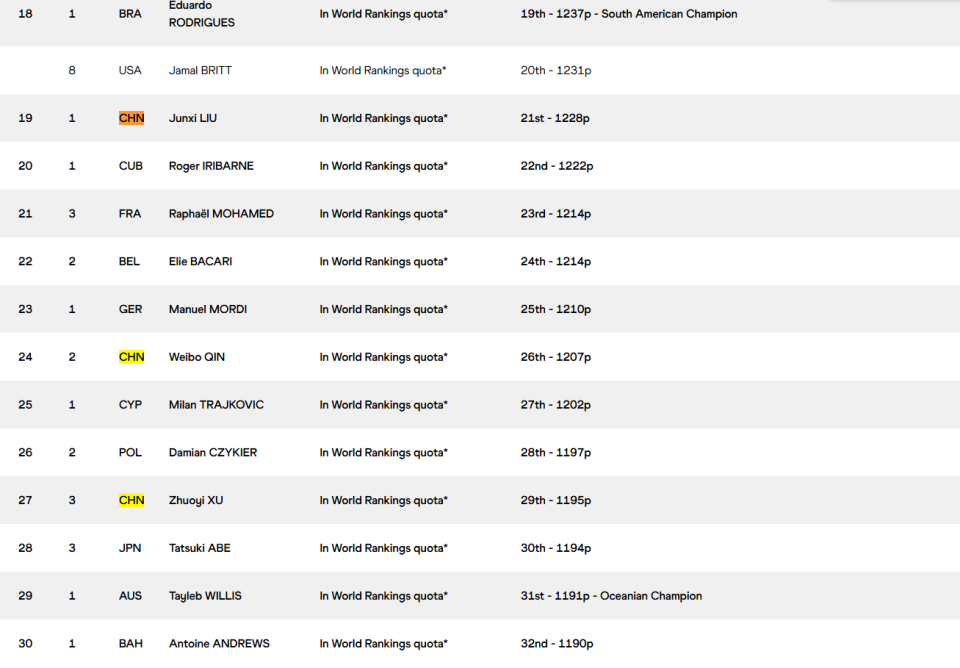Open Roger IRIBARNE athlete entry
This screenshot has height=668, width=960.
pyautogui.click(x=211, y=166)
